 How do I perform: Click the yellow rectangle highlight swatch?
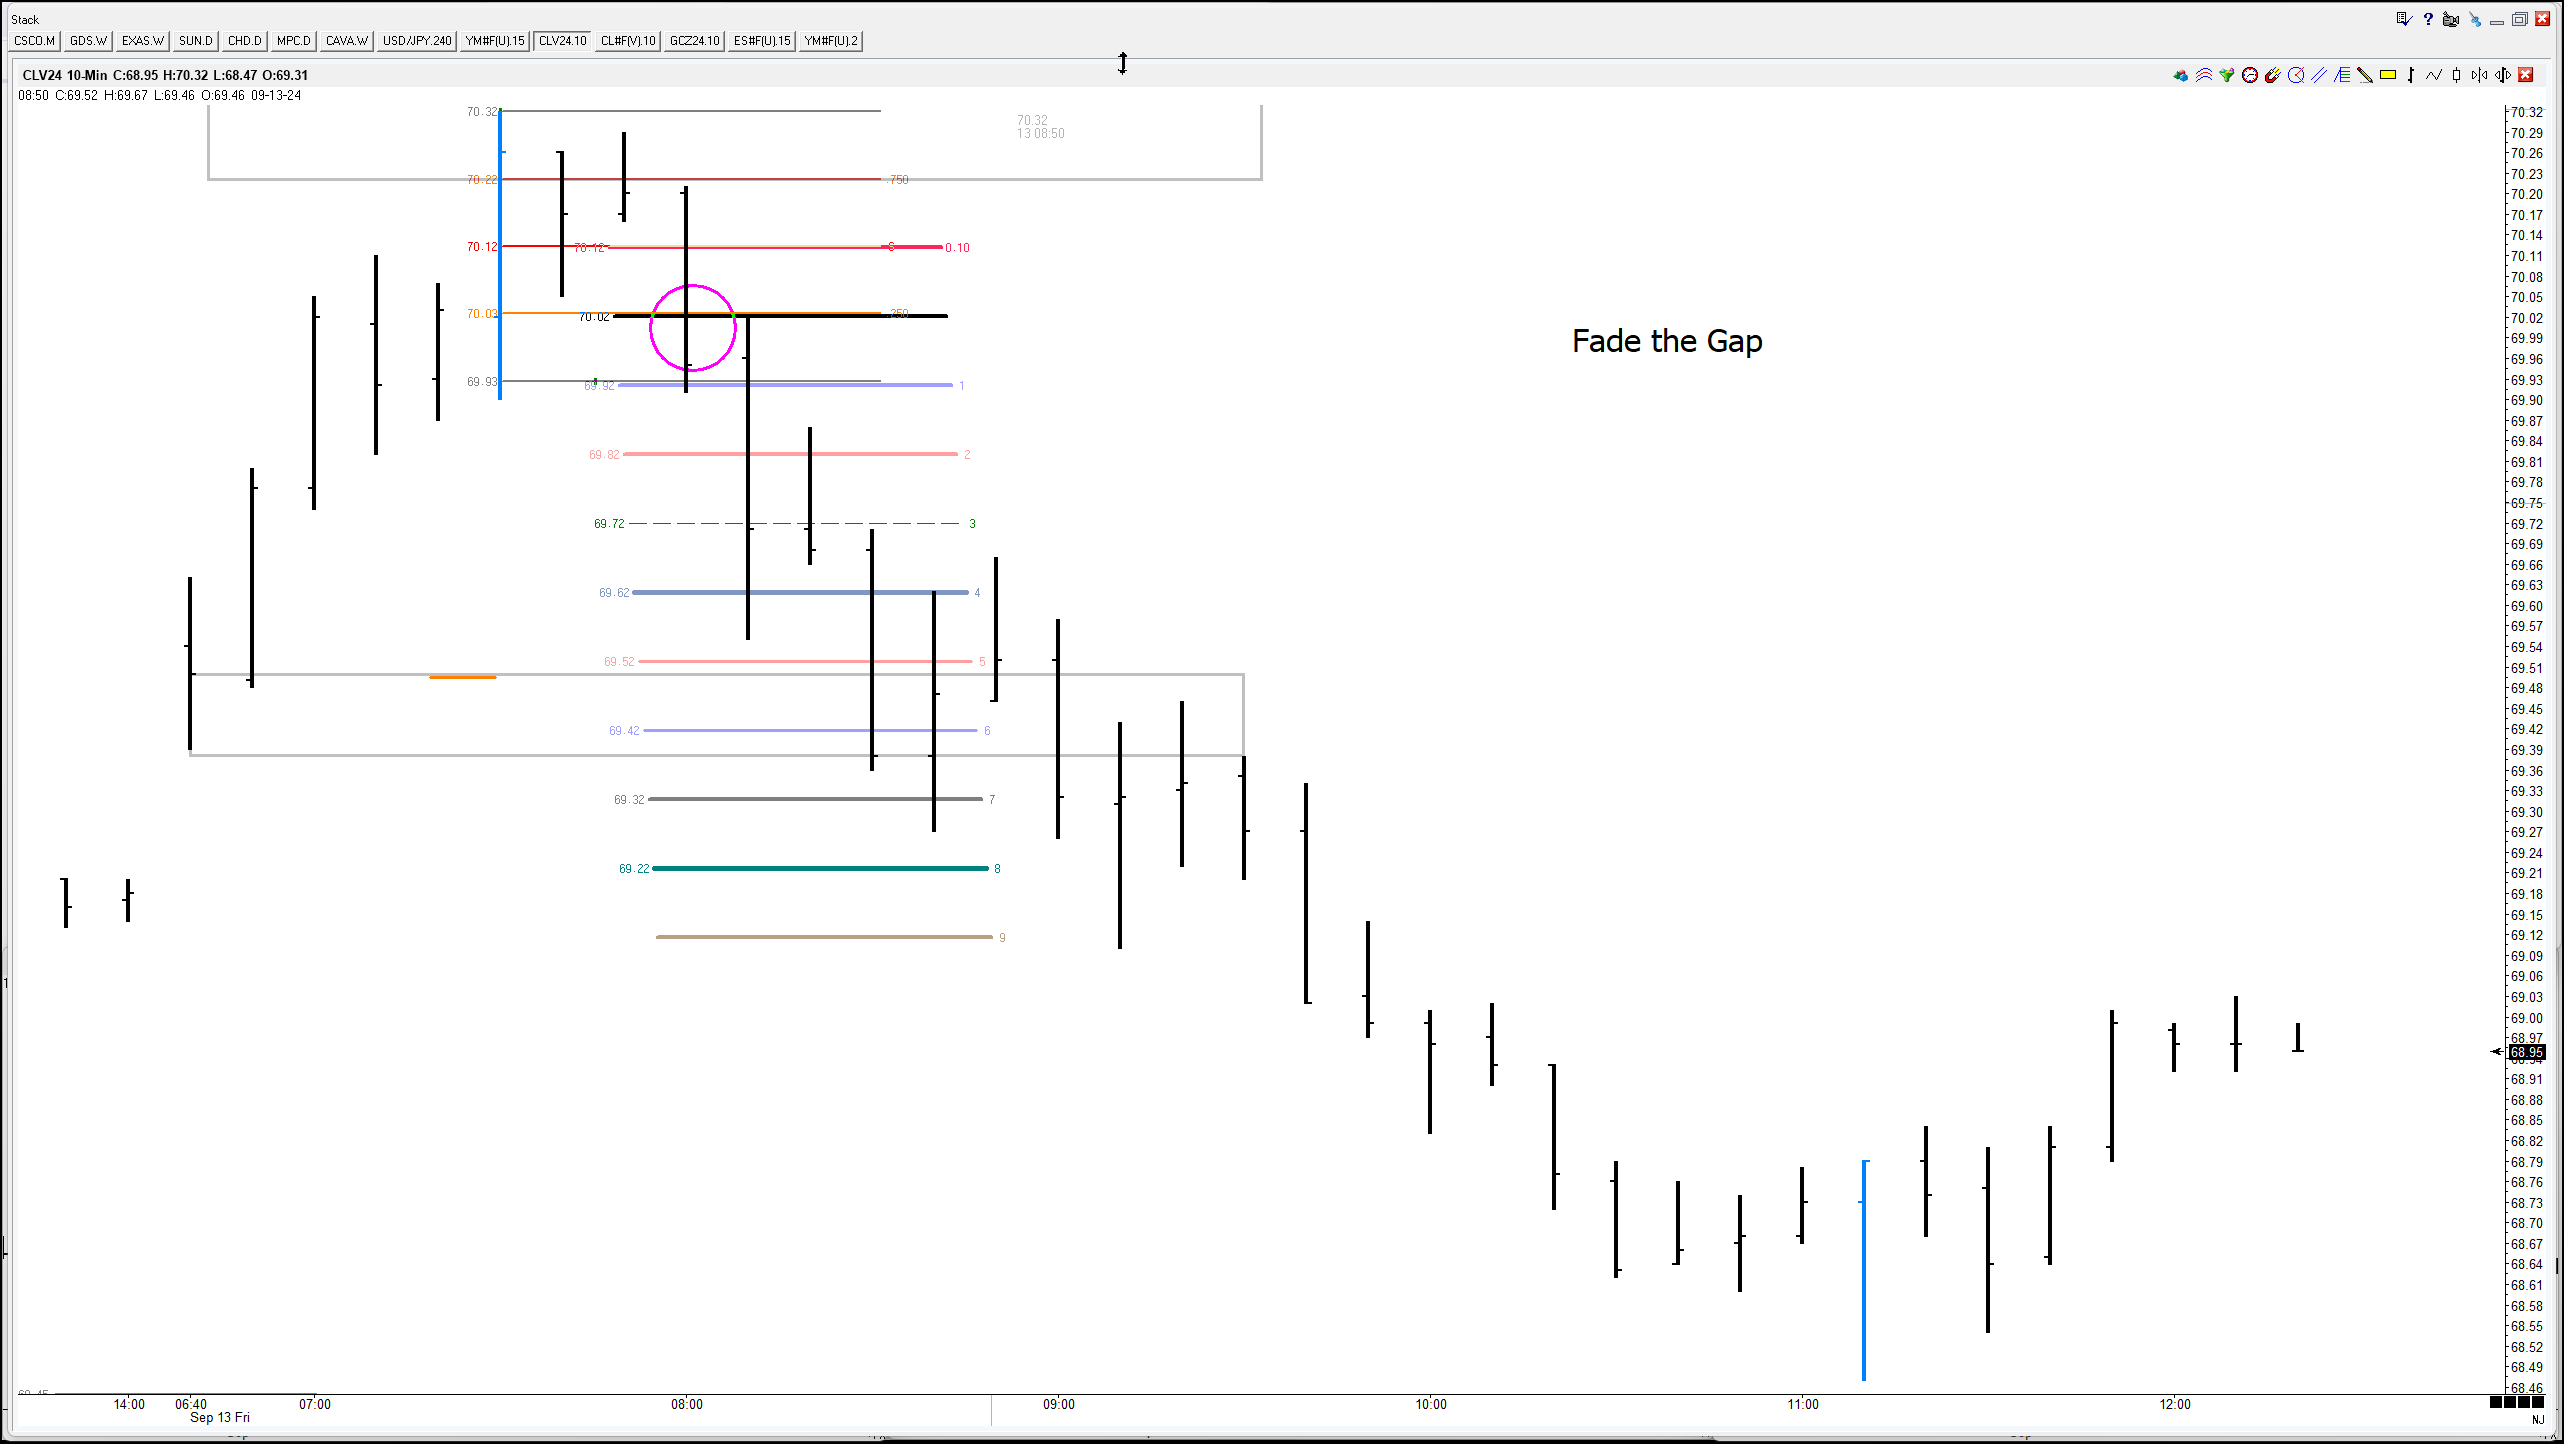pos(2388,75)
